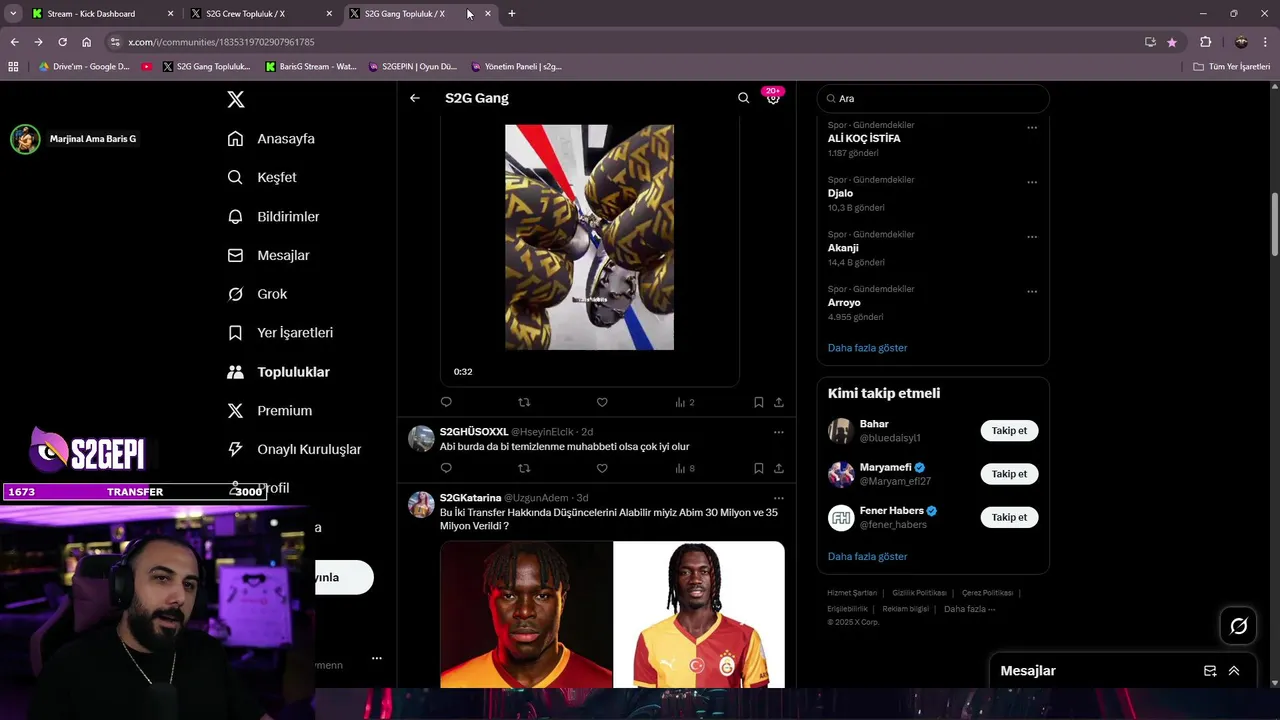Open Onaylı Kuruluşlar in the sidebar

pos(295,450)
